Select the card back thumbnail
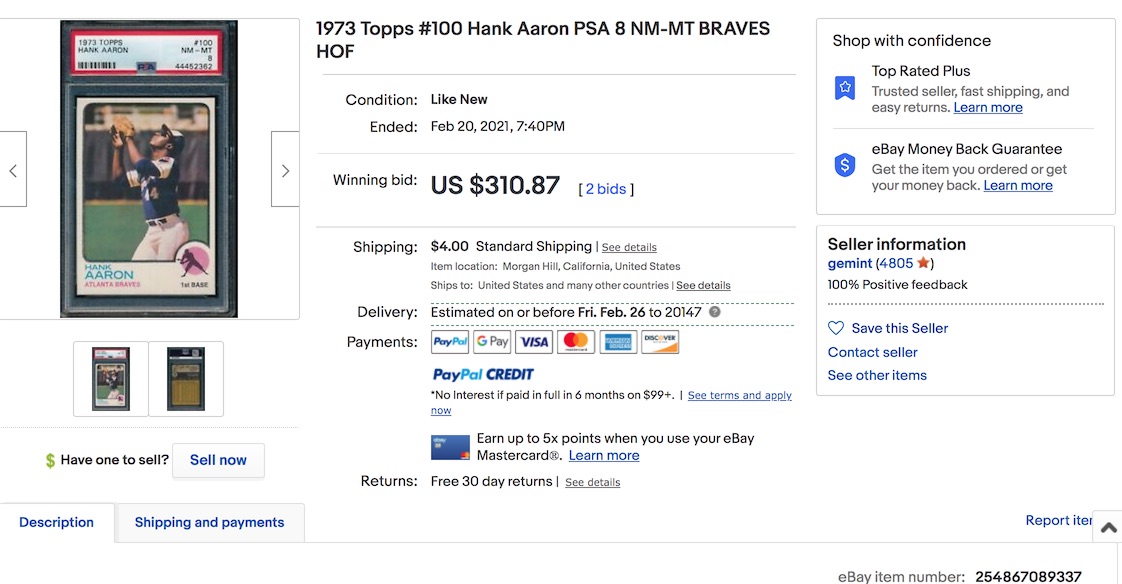Screen dimensions: 1122x584 click(x=186, y=378)
